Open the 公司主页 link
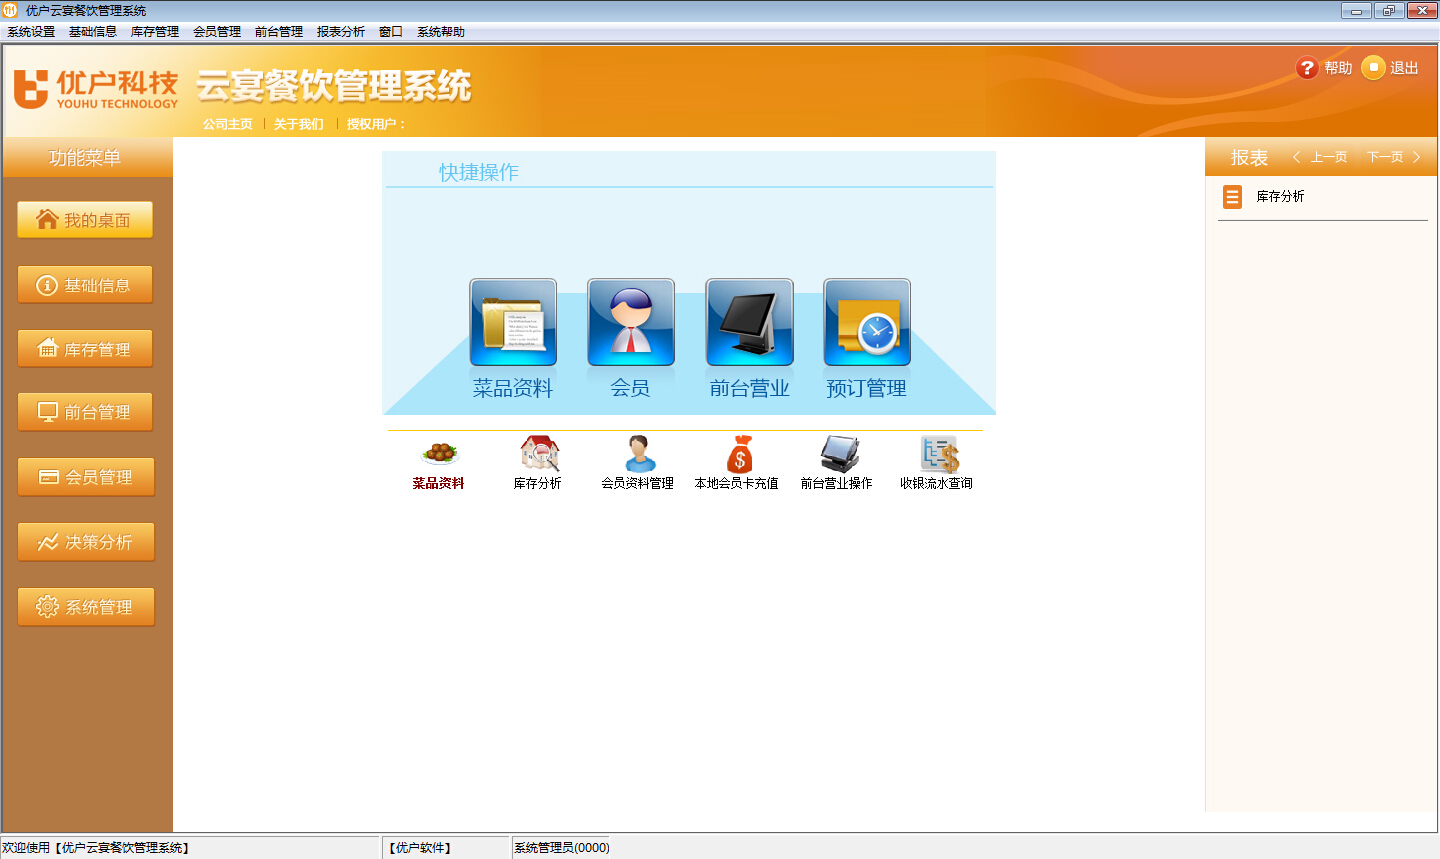This screenshot has width=1440, height=859. click(228, 124)
